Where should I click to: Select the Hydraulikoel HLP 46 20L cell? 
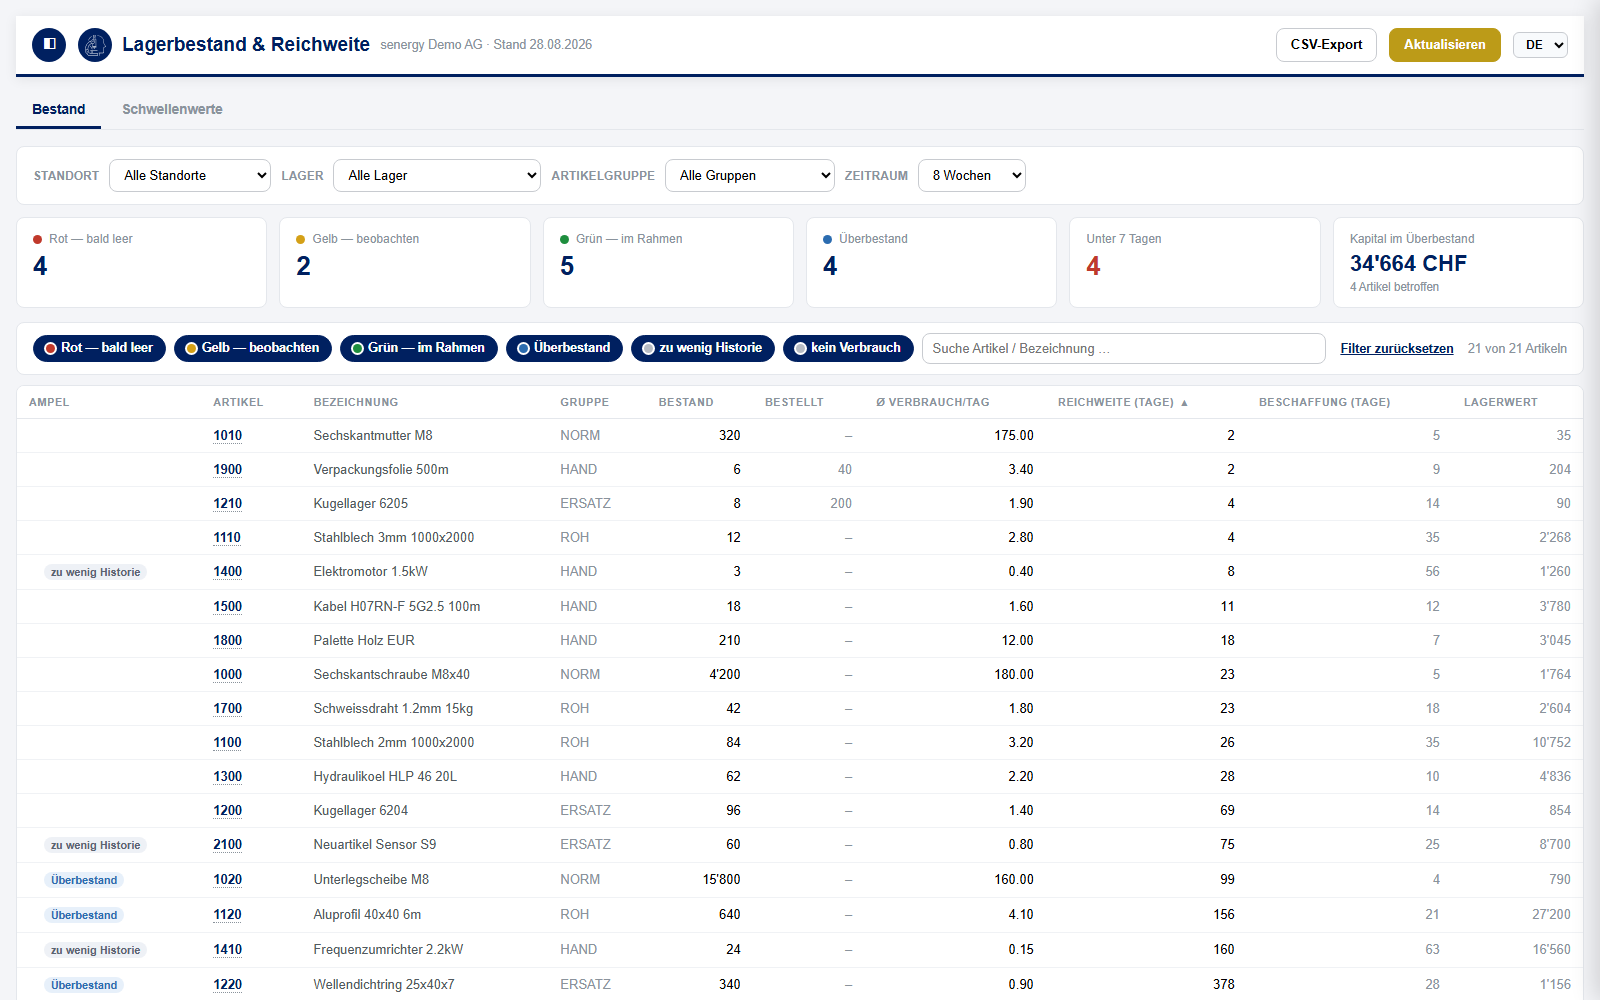[x=385, y=777]
